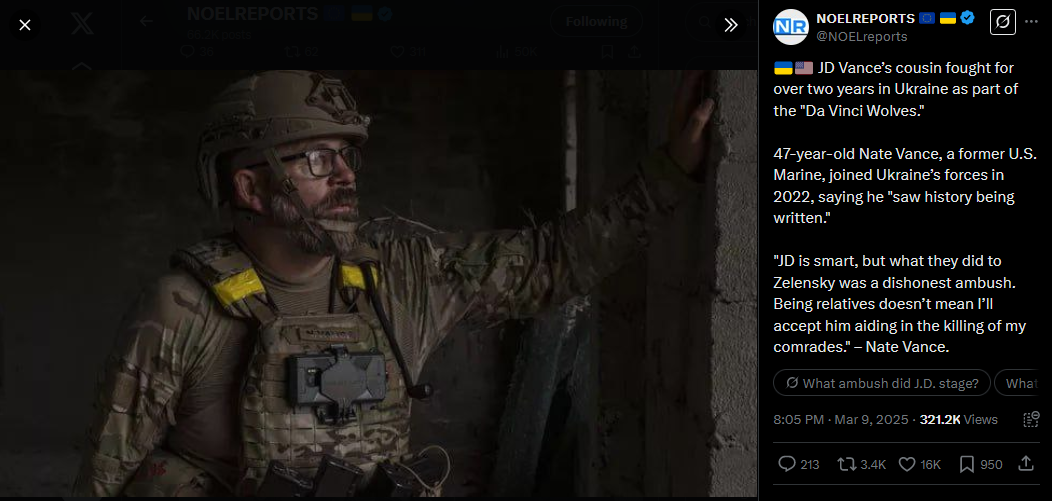Click the dimmed Following button in background
Screen dimensions: 1052x501
point(596,21)
